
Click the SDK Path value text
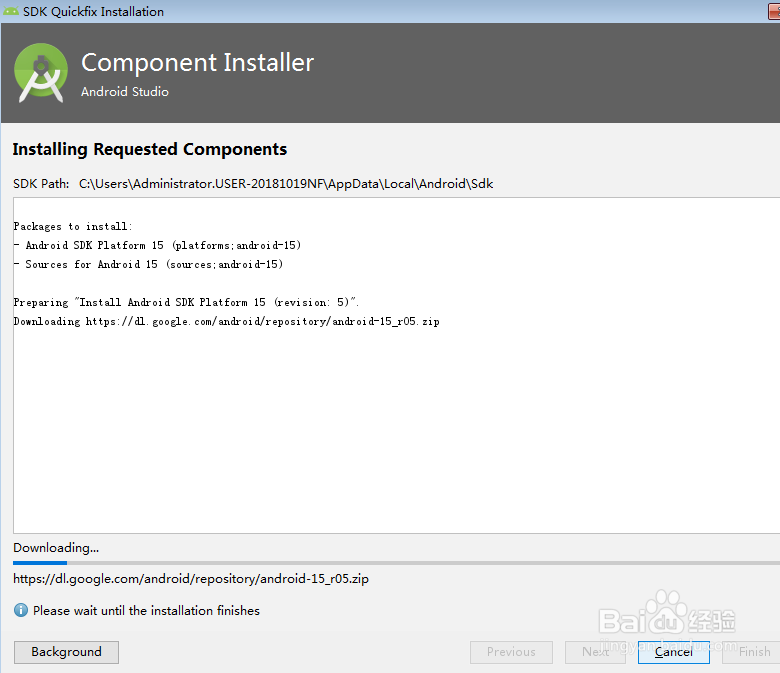click(286, 184)
